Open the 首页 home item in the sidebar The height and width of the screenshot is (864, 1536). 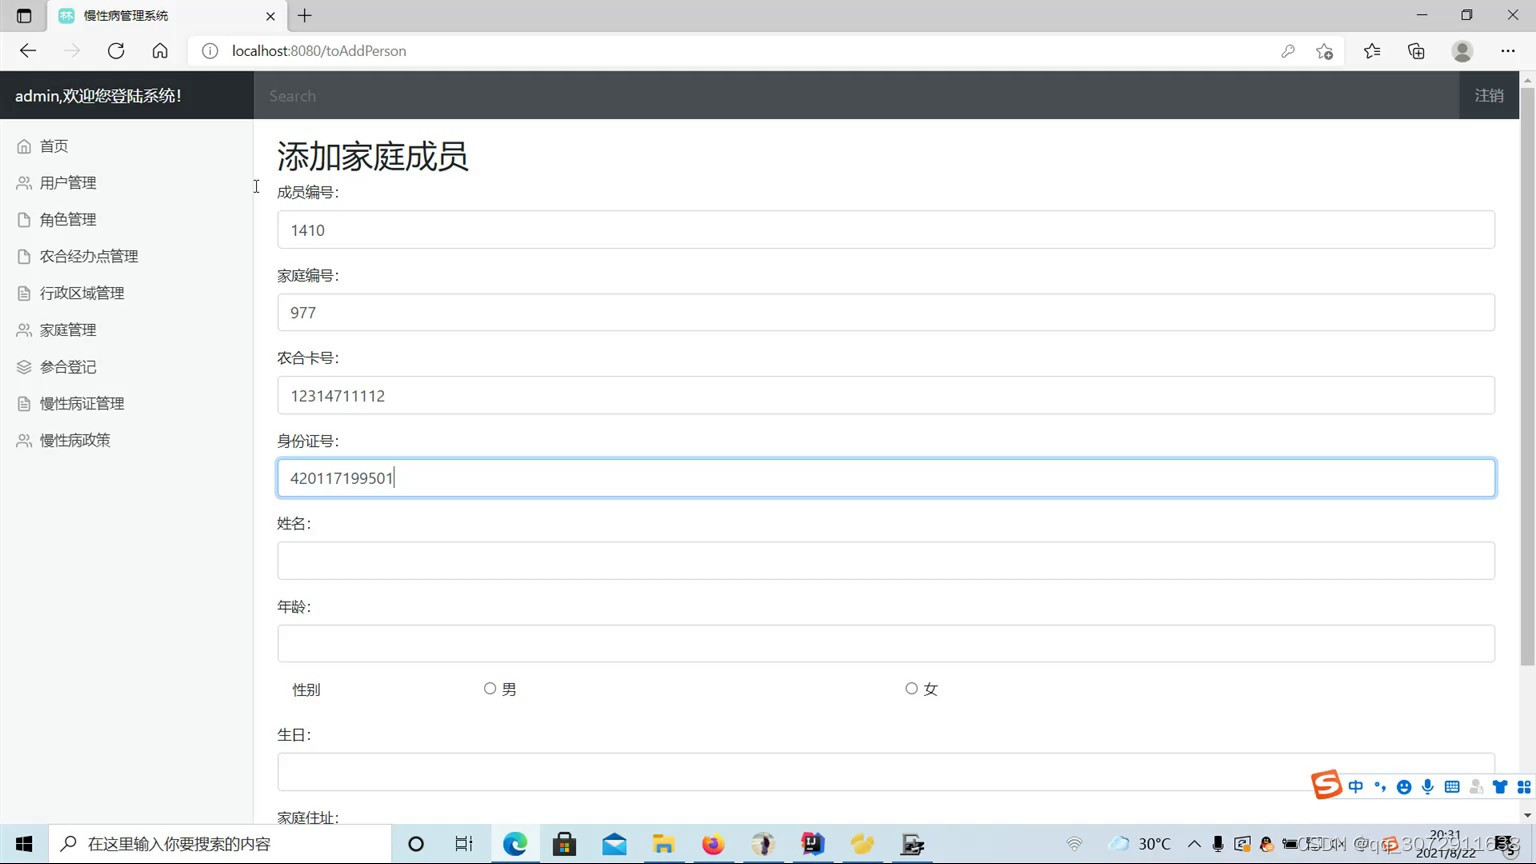(x=53, y=146)
